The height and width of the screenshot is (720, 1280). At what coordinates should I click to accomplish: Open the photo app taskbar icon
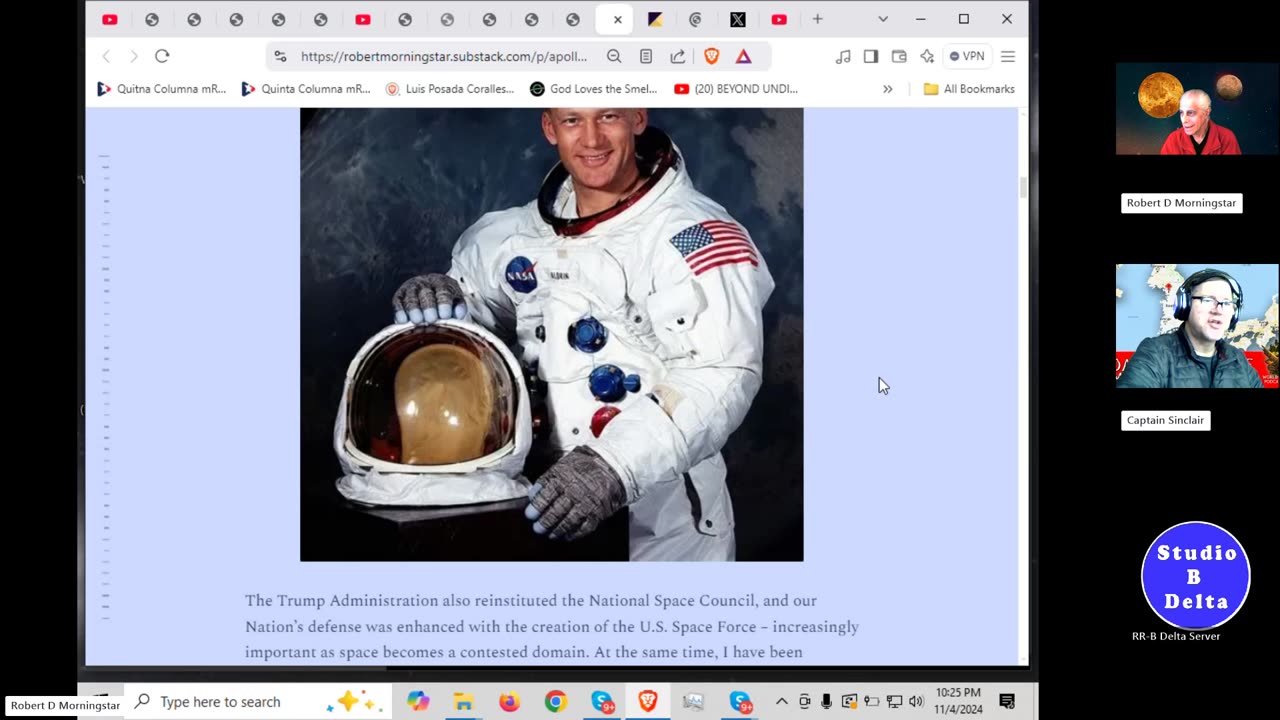click(x=693, y=702)
